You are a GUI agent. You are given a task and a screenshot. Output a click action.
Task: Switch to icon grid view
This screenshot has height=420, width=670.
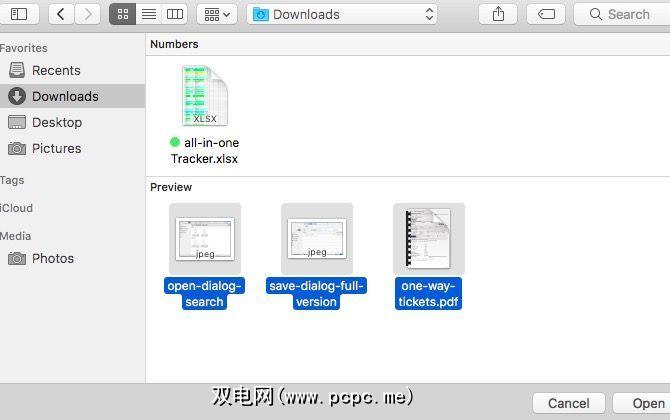tap(123, 14)
